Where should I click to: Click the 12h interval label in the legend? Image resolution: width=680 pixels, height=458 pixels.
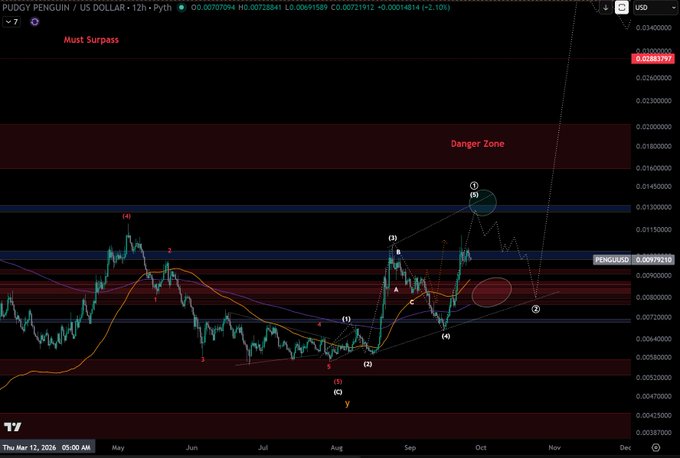(139, 7)
